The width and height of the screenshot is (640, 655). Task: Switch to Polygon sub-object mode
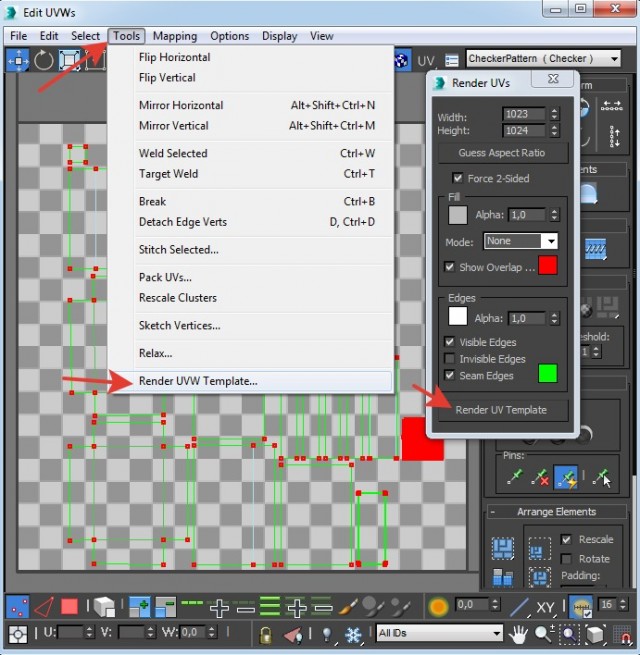point(69,607)
